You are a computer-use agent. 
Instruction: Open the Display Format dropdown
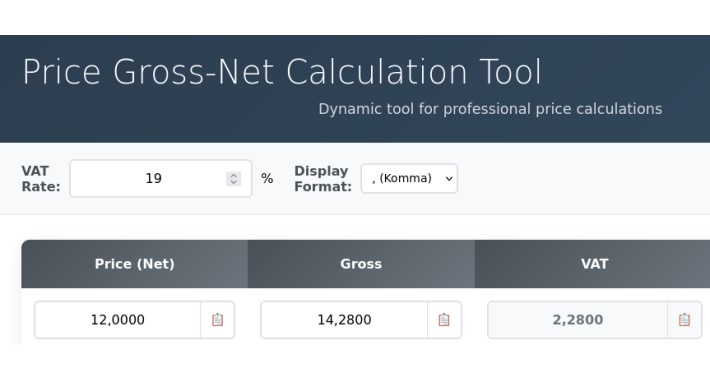click(409, 178)
